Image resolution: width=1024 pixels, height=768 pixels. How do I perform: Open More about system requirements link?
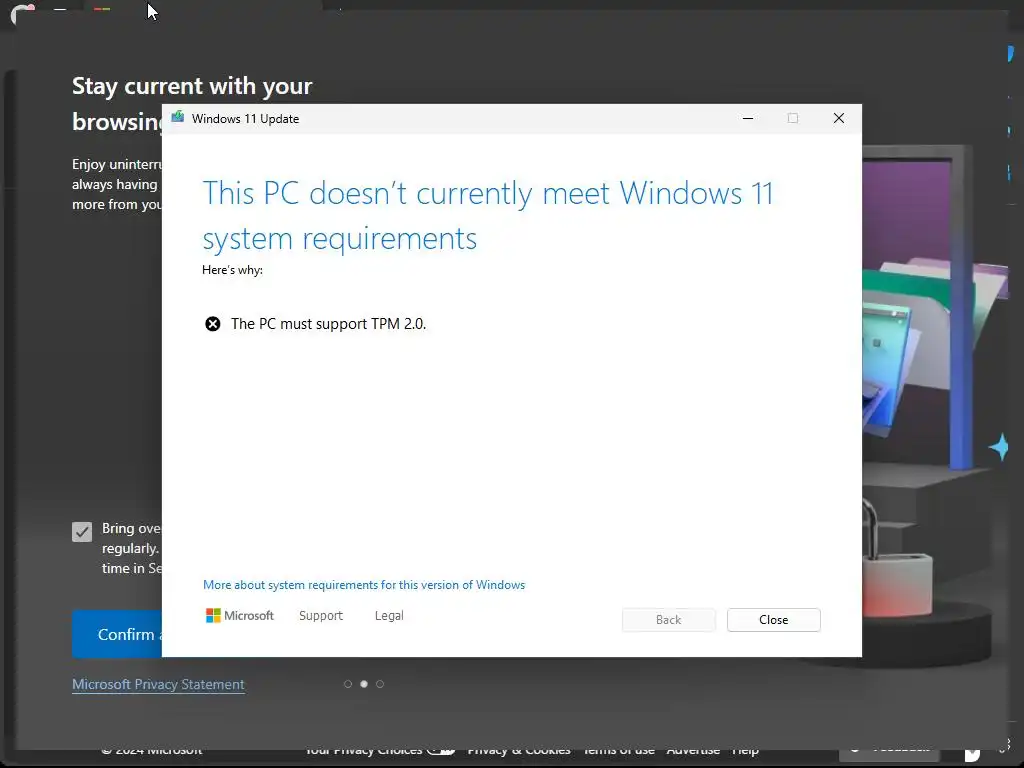364,584
